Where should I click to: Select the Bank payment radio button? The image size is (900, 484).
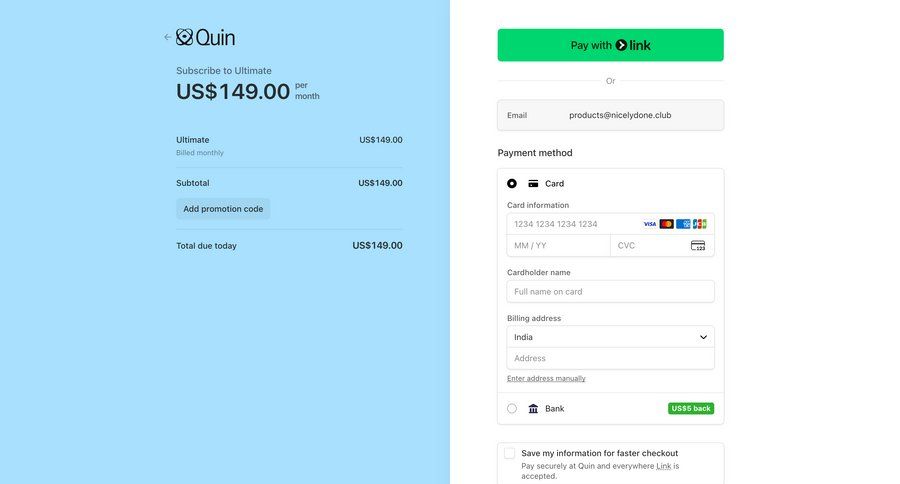512,409
